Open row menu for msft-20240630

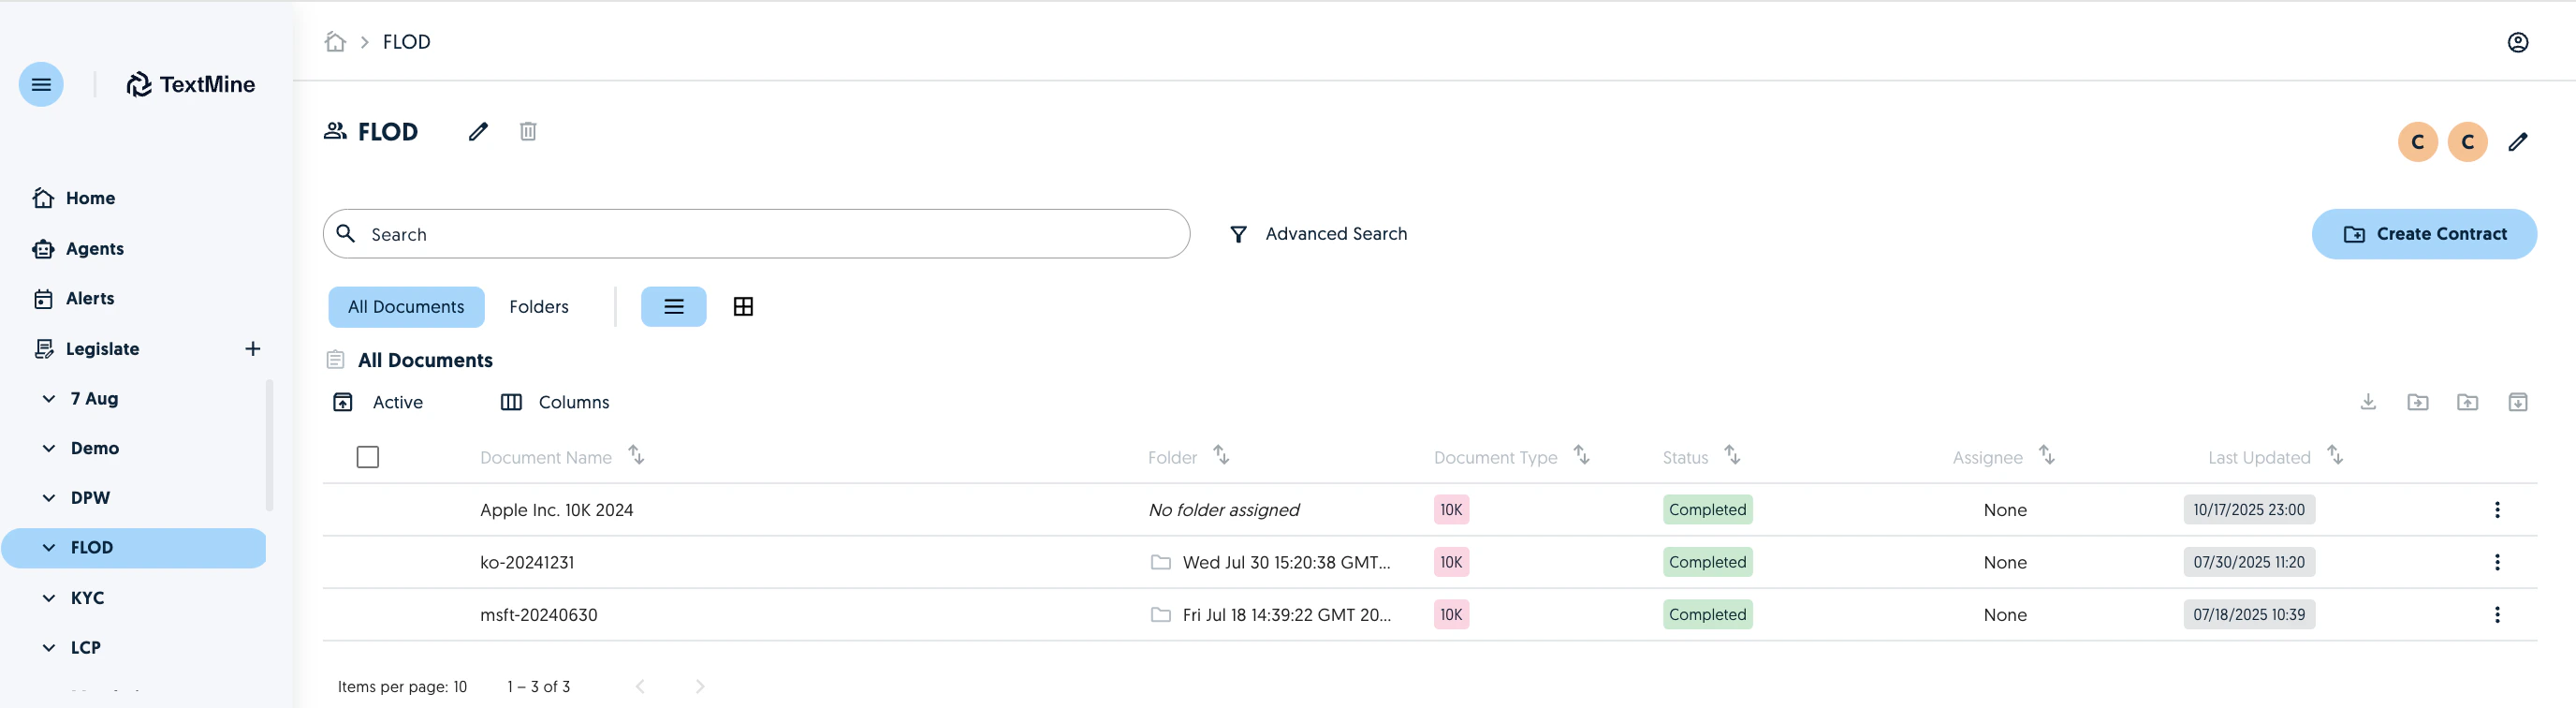pyautogui.click(x=2497, y=615)
